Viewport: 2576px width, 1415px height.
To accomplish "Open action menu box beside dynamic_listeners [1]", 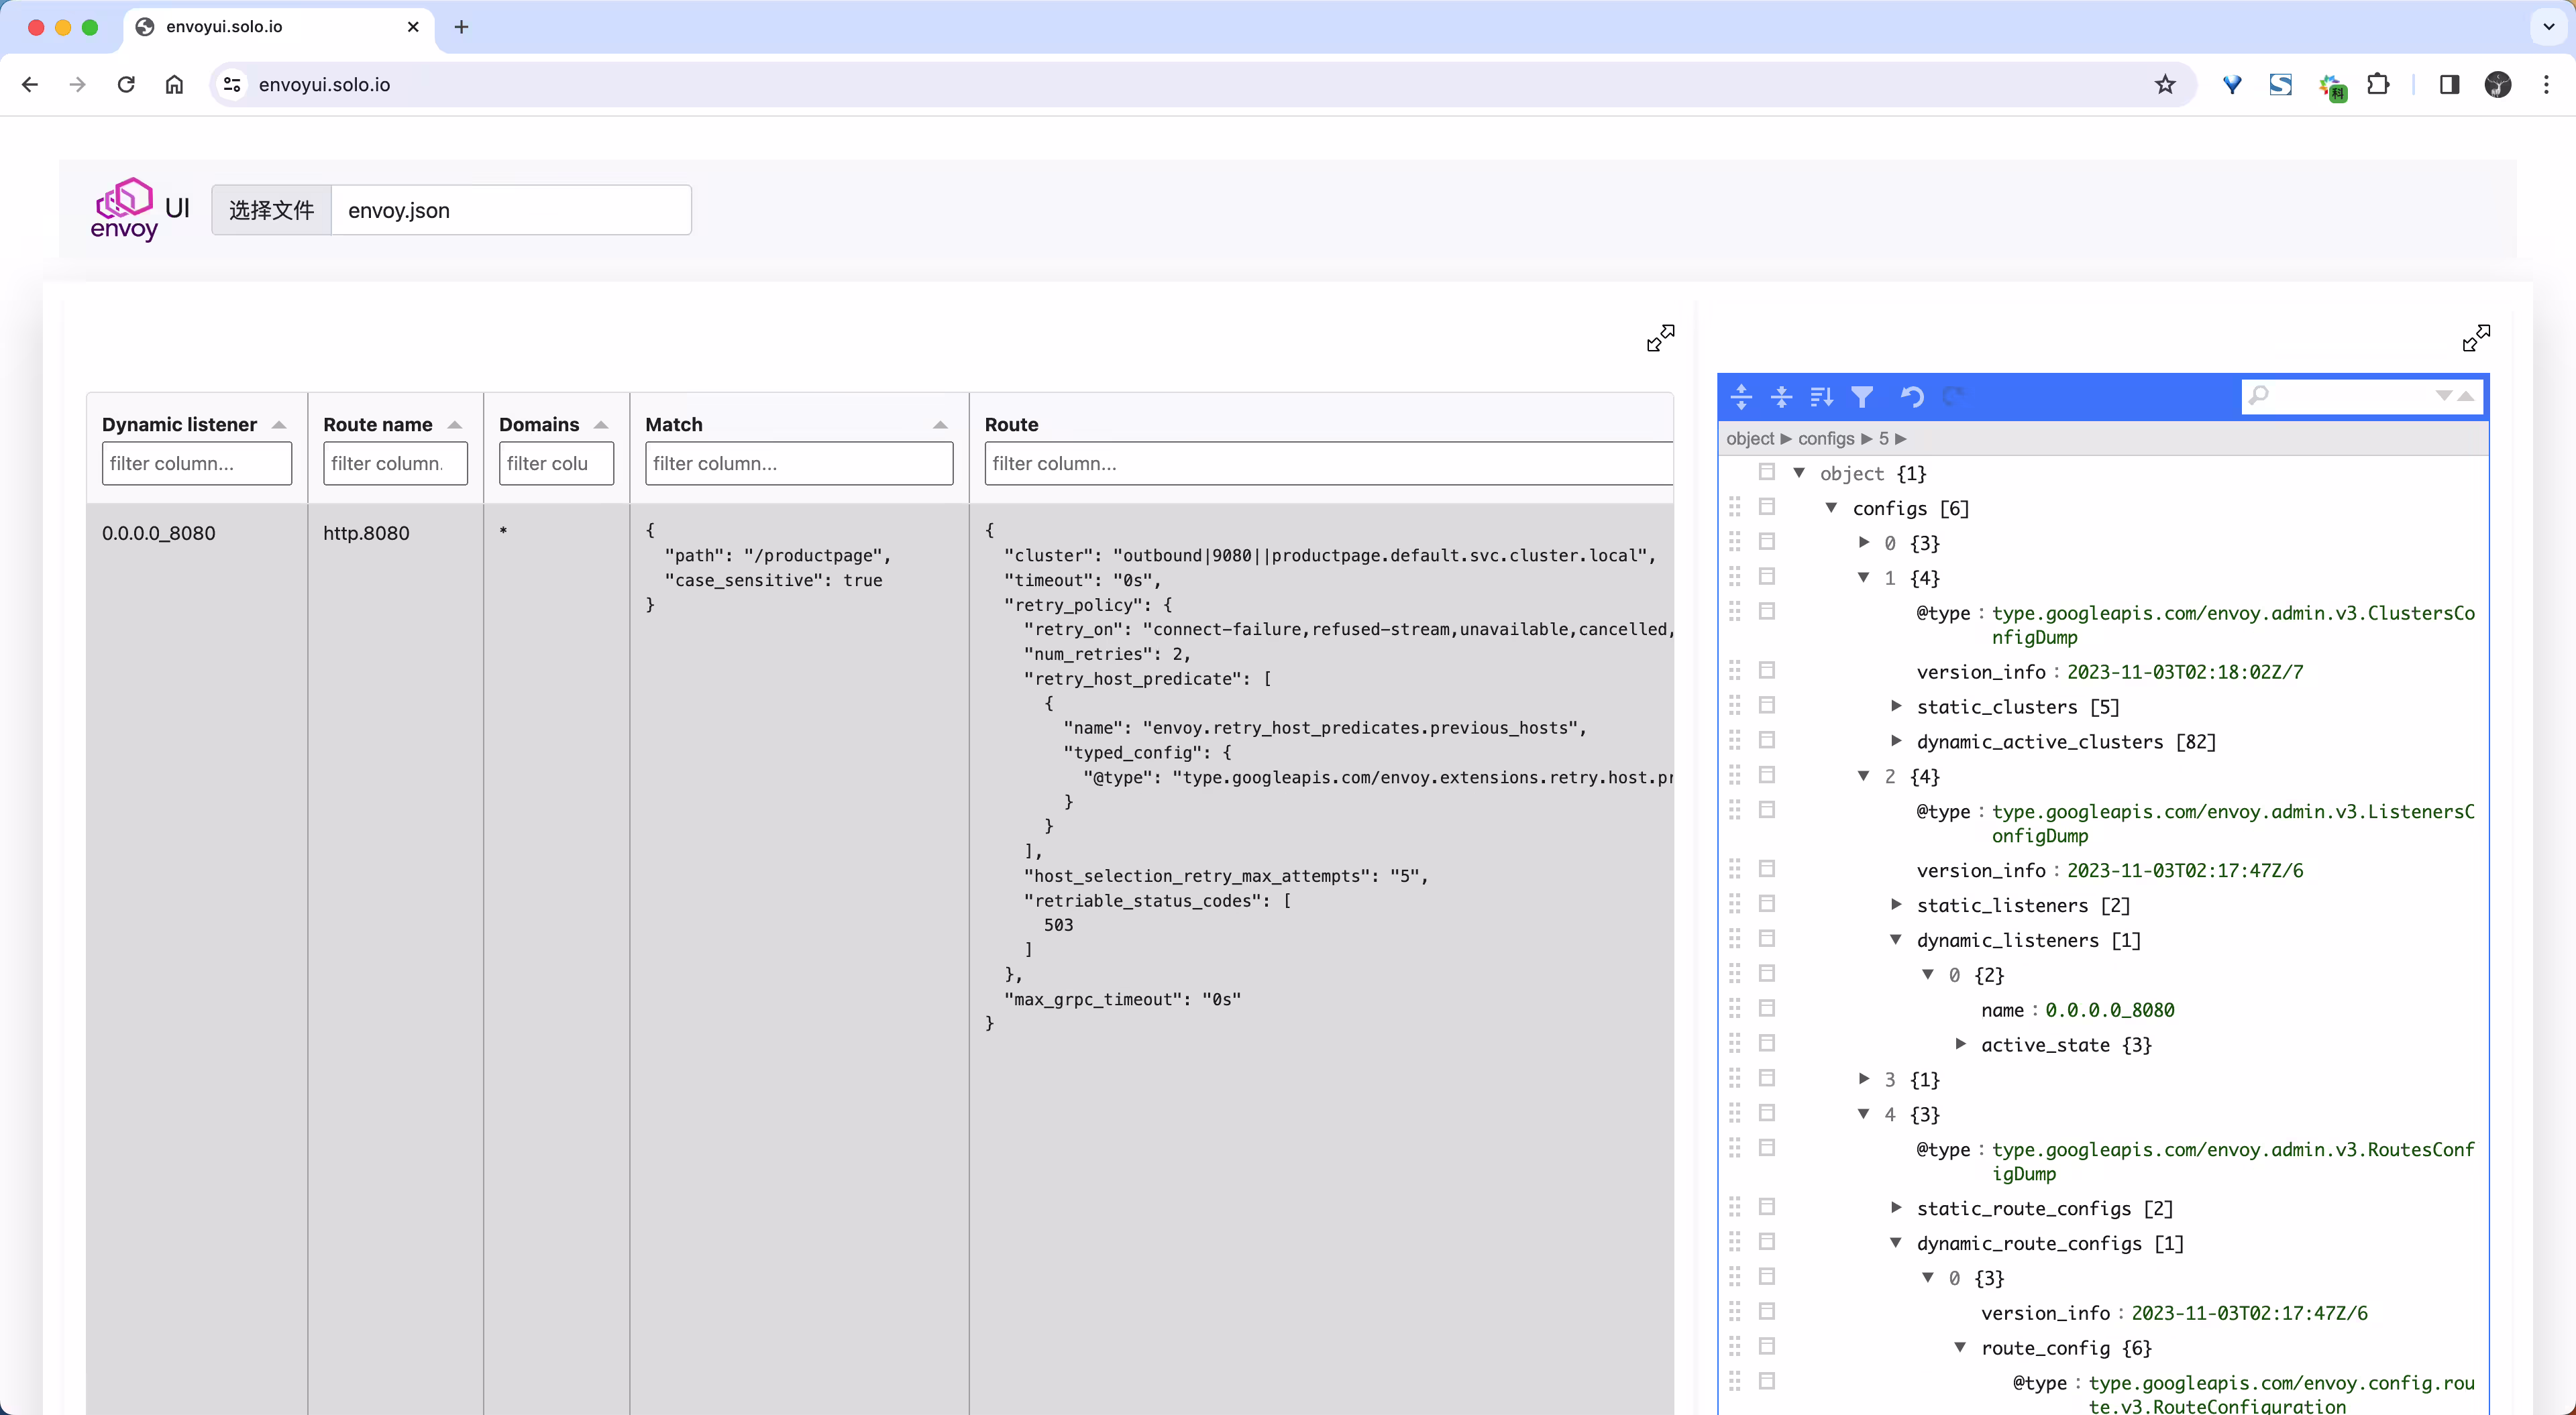I will coord(1767,938).
